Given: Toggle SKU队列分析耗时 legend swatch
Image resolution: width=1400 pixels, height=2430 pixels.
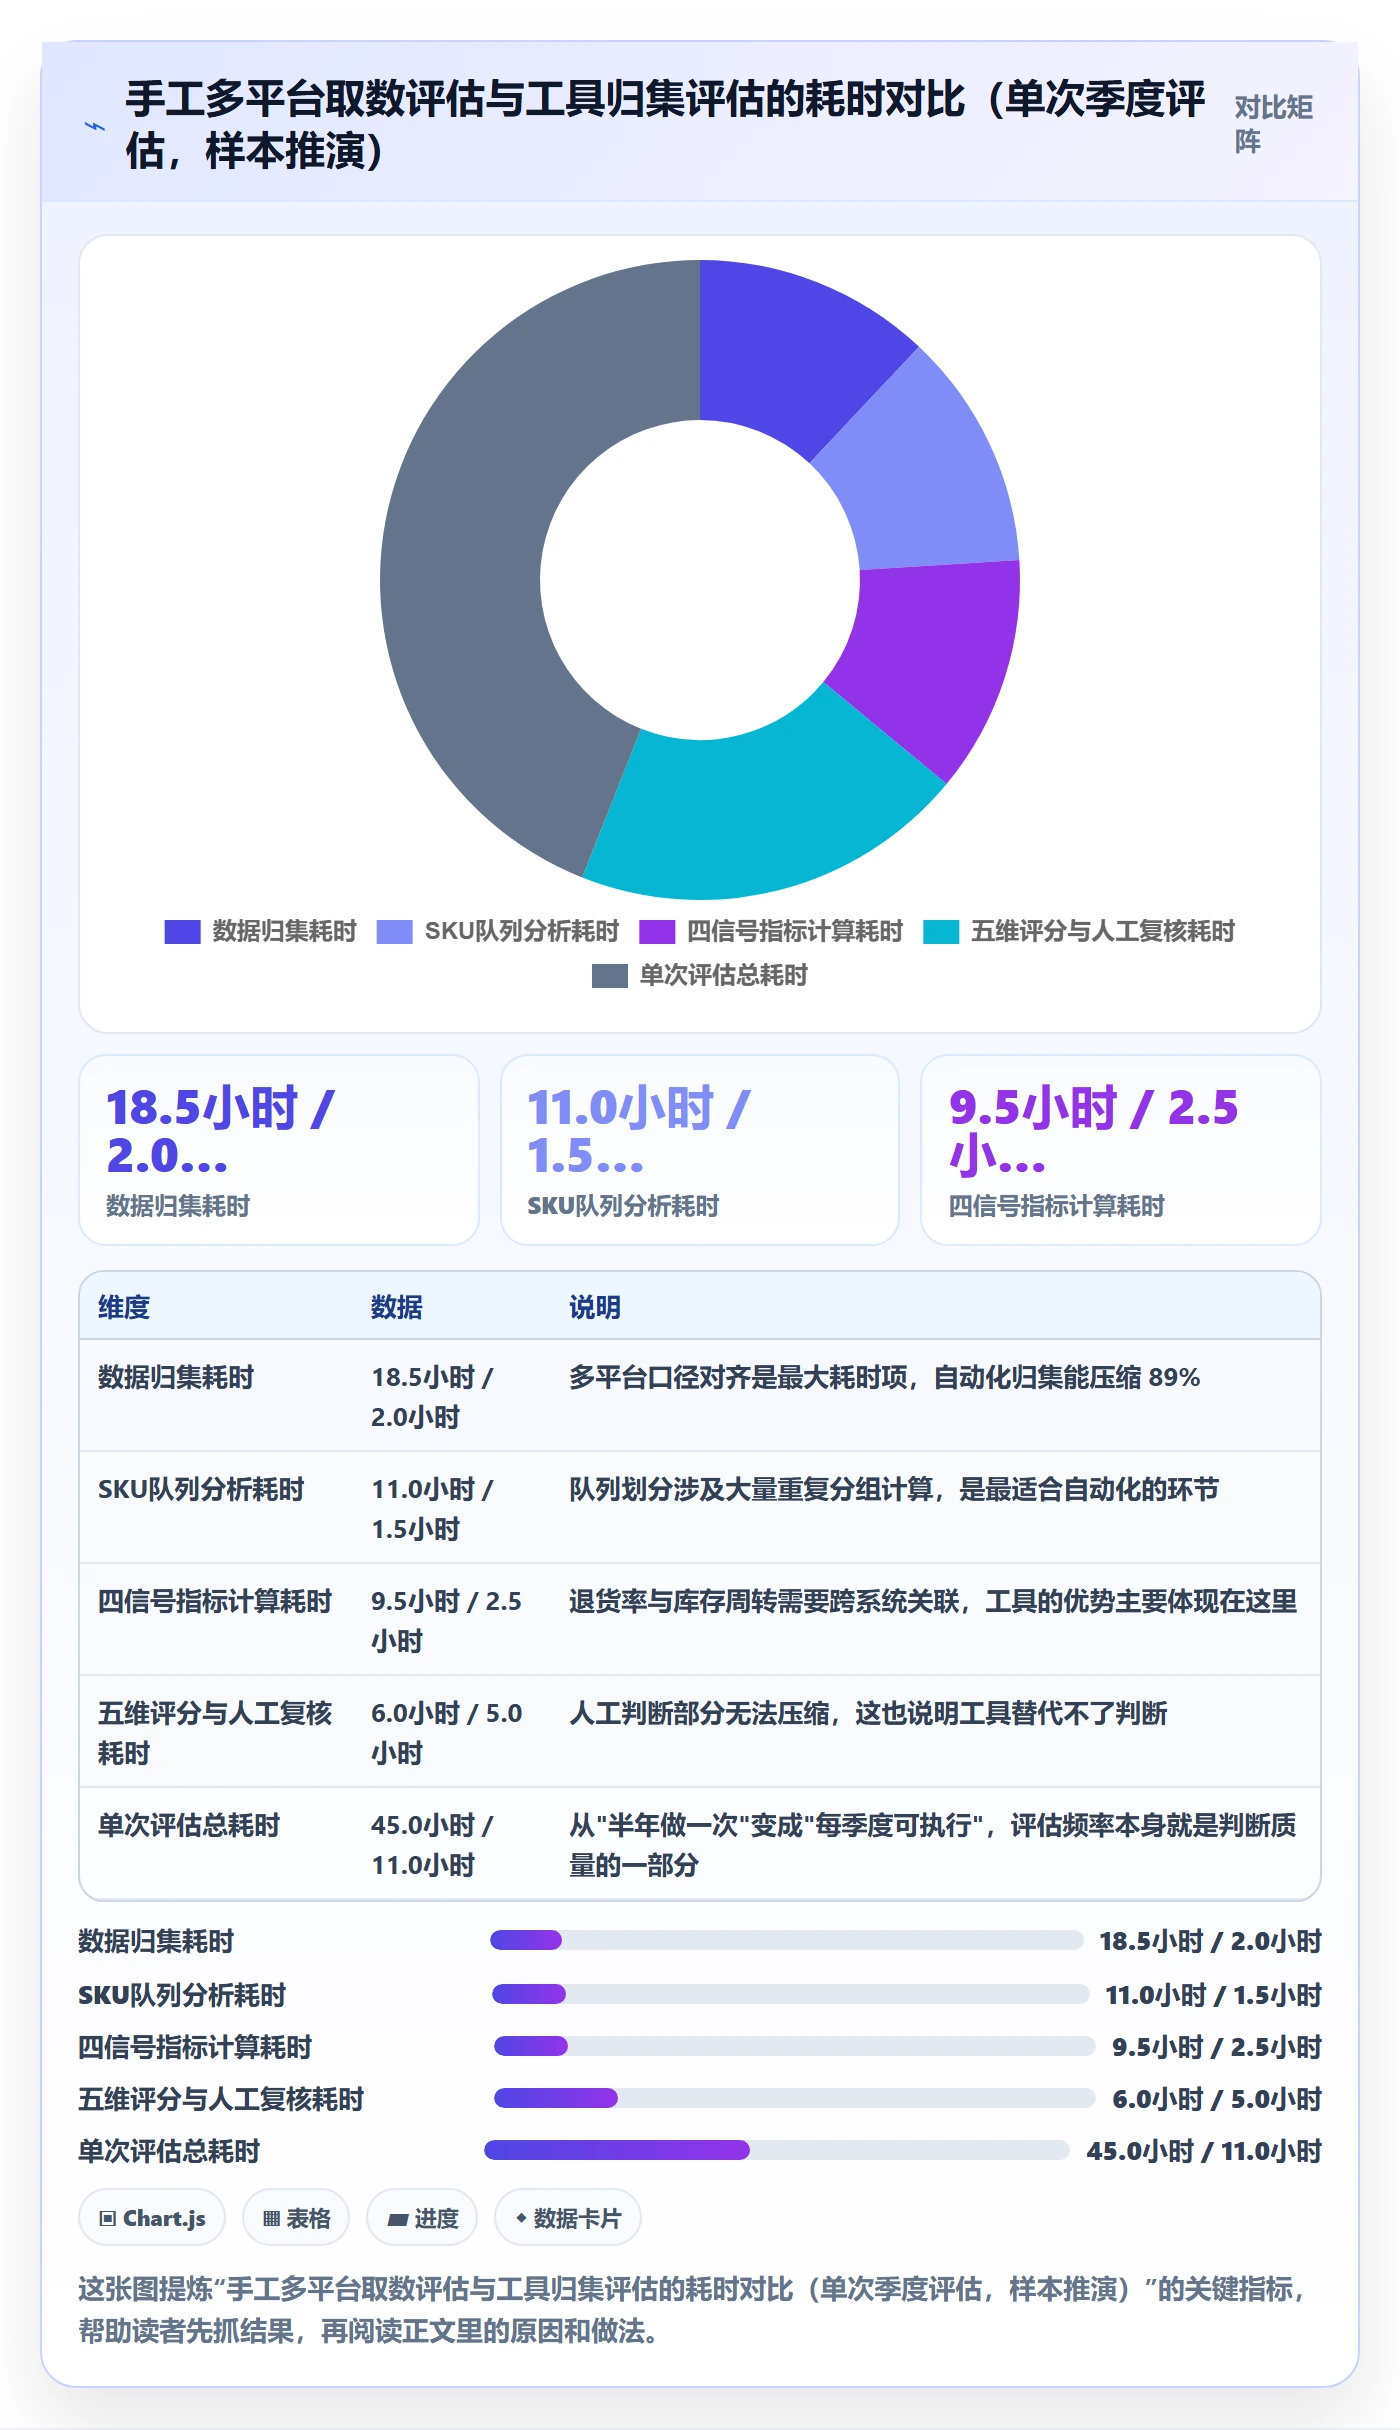Looking at the screenshot, I should (394, 931).
